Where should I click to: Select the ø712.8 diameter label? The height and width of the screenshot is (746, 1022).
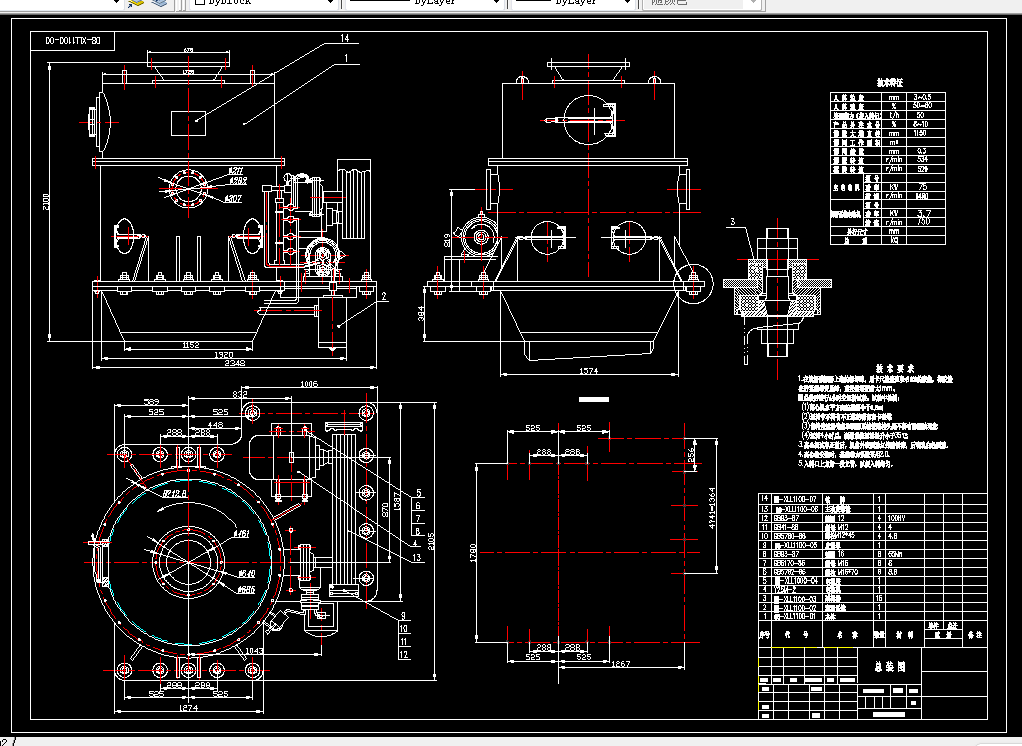[175, 493]
